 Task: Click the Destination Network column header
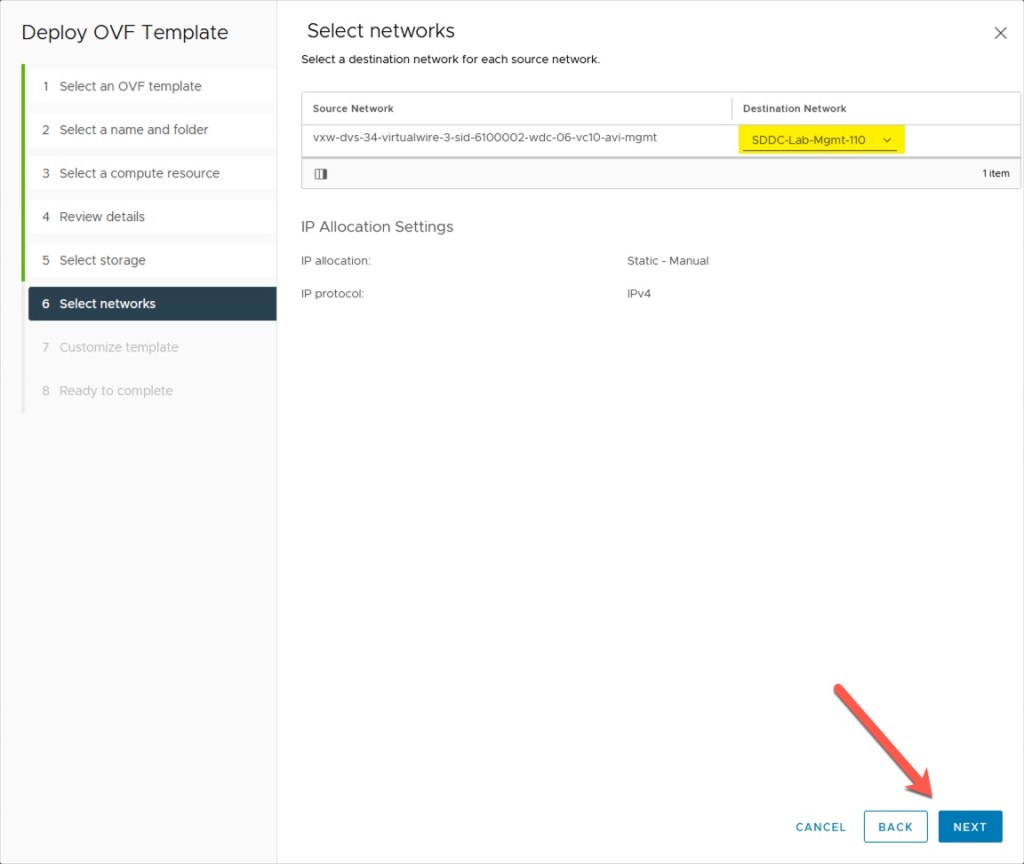[x=794, y=108]
